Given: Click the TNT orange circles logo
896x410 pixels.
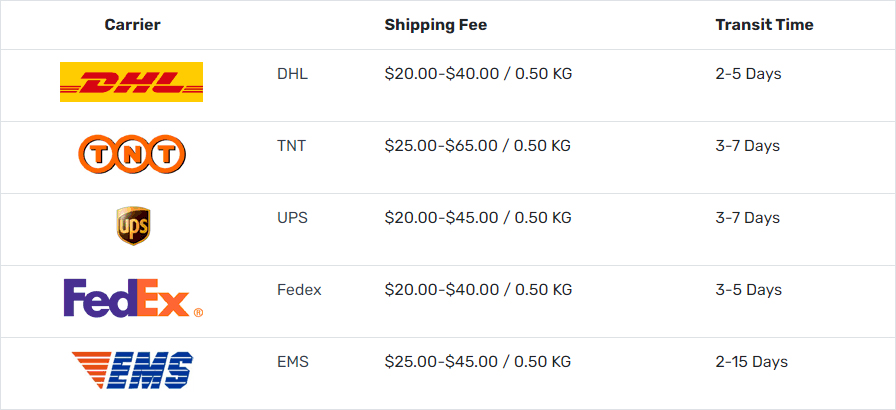Looking at the screenshot, I should coord(132,154).
